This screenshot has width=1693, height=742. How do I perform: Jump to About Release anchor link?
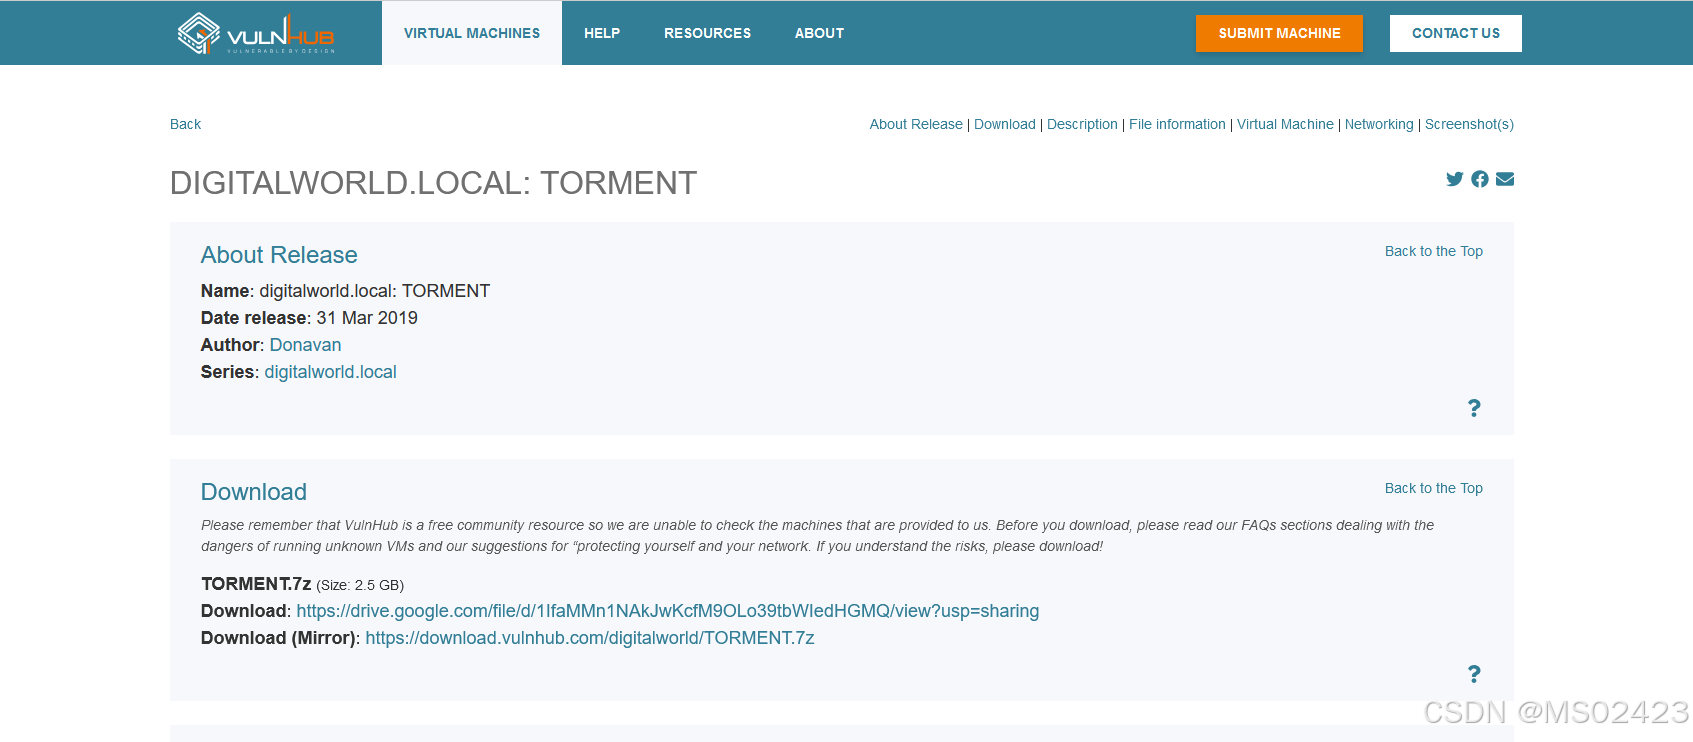(x=916, y=124)
